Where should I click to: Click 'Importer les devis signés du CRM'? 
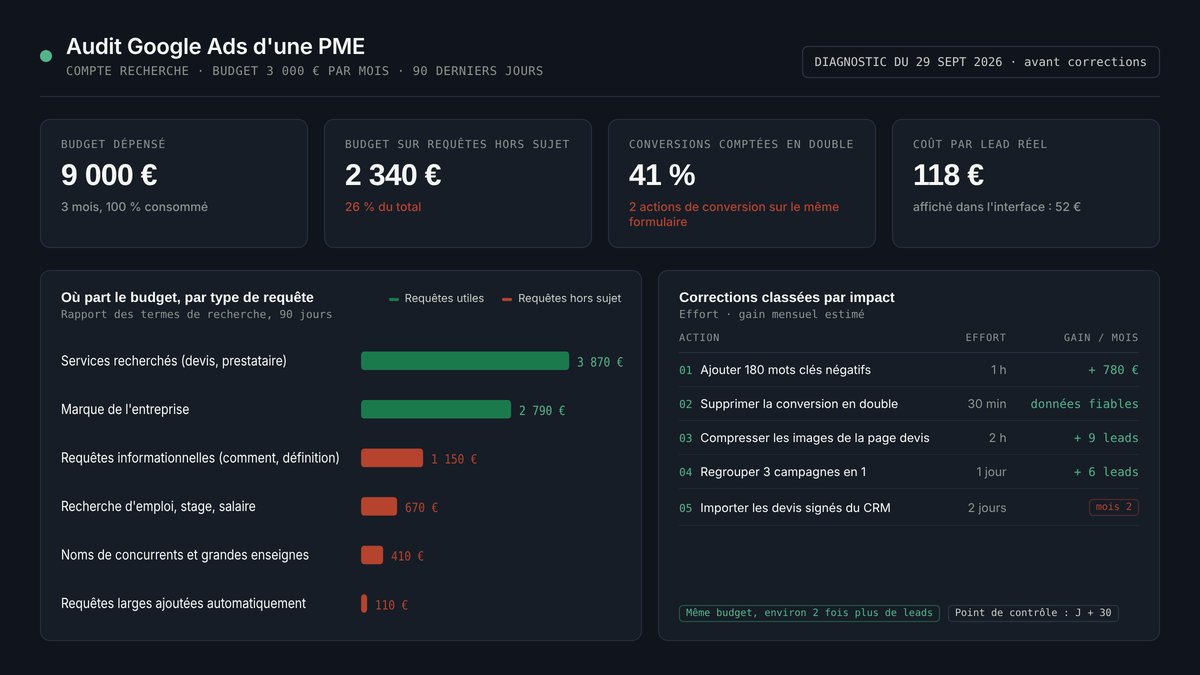(x=795, y=508)
